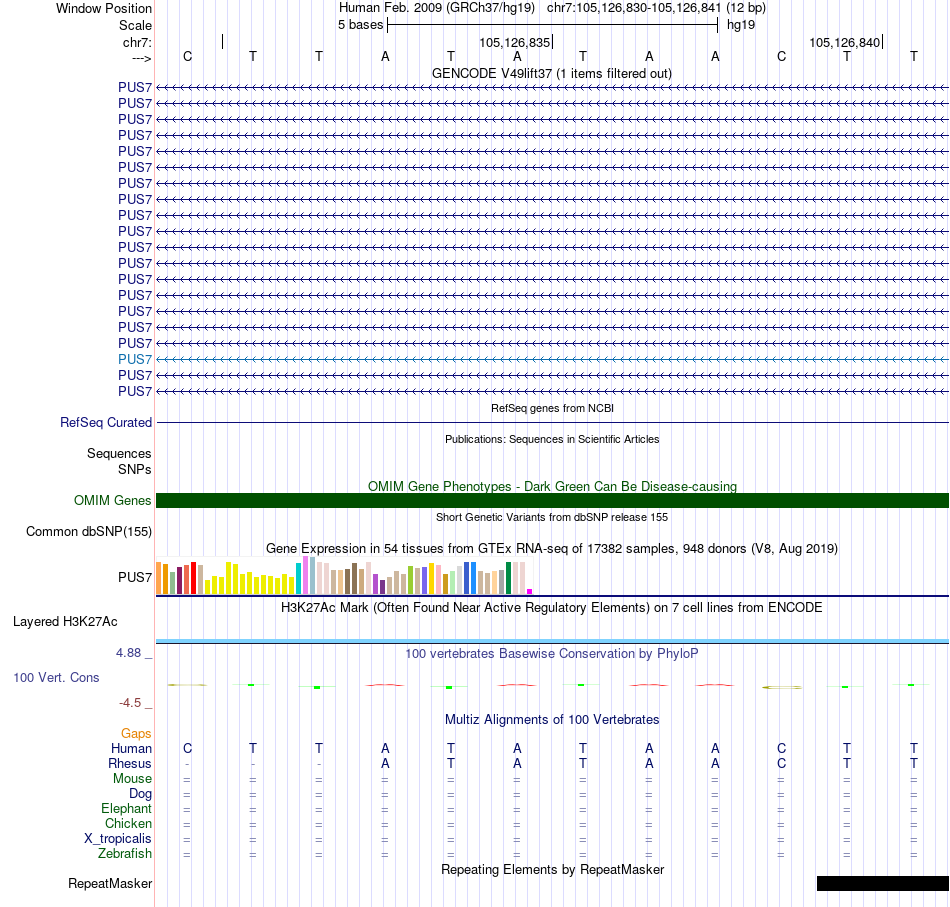
Task: Open RefSeq genes from NCBI title
Action: coord(552,408)
